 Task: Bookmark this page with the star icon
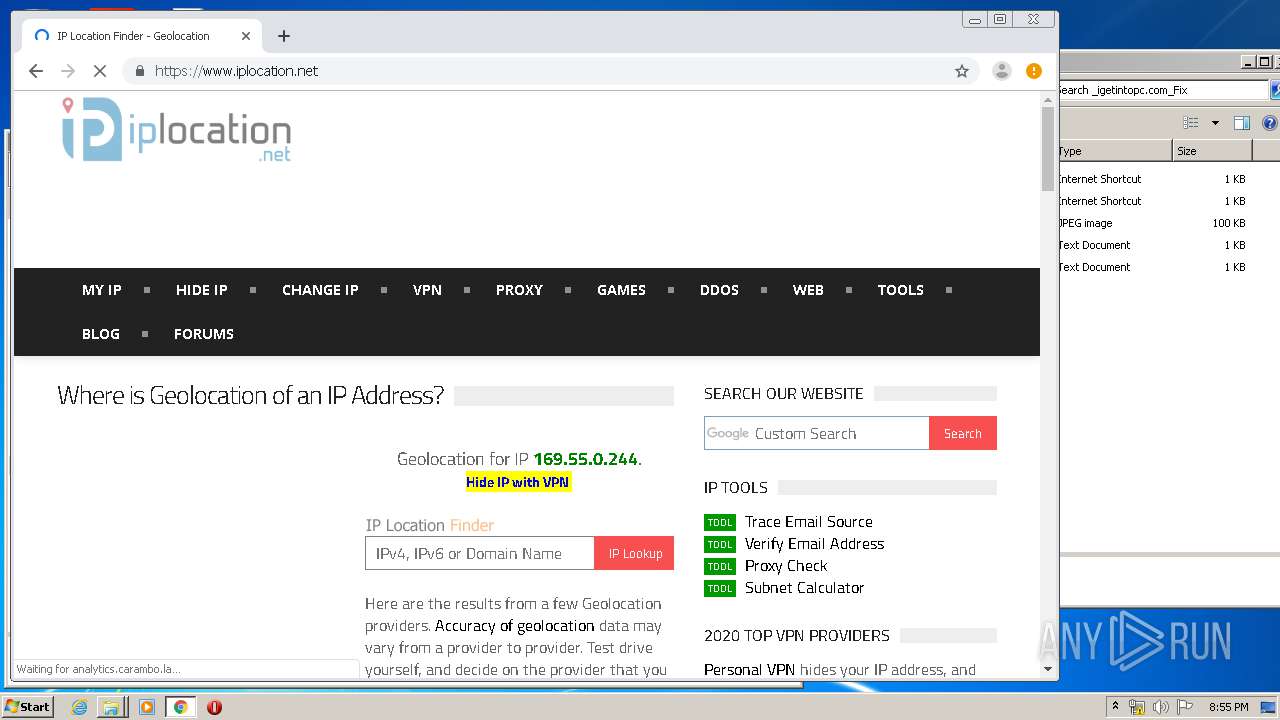click(962, 71)
